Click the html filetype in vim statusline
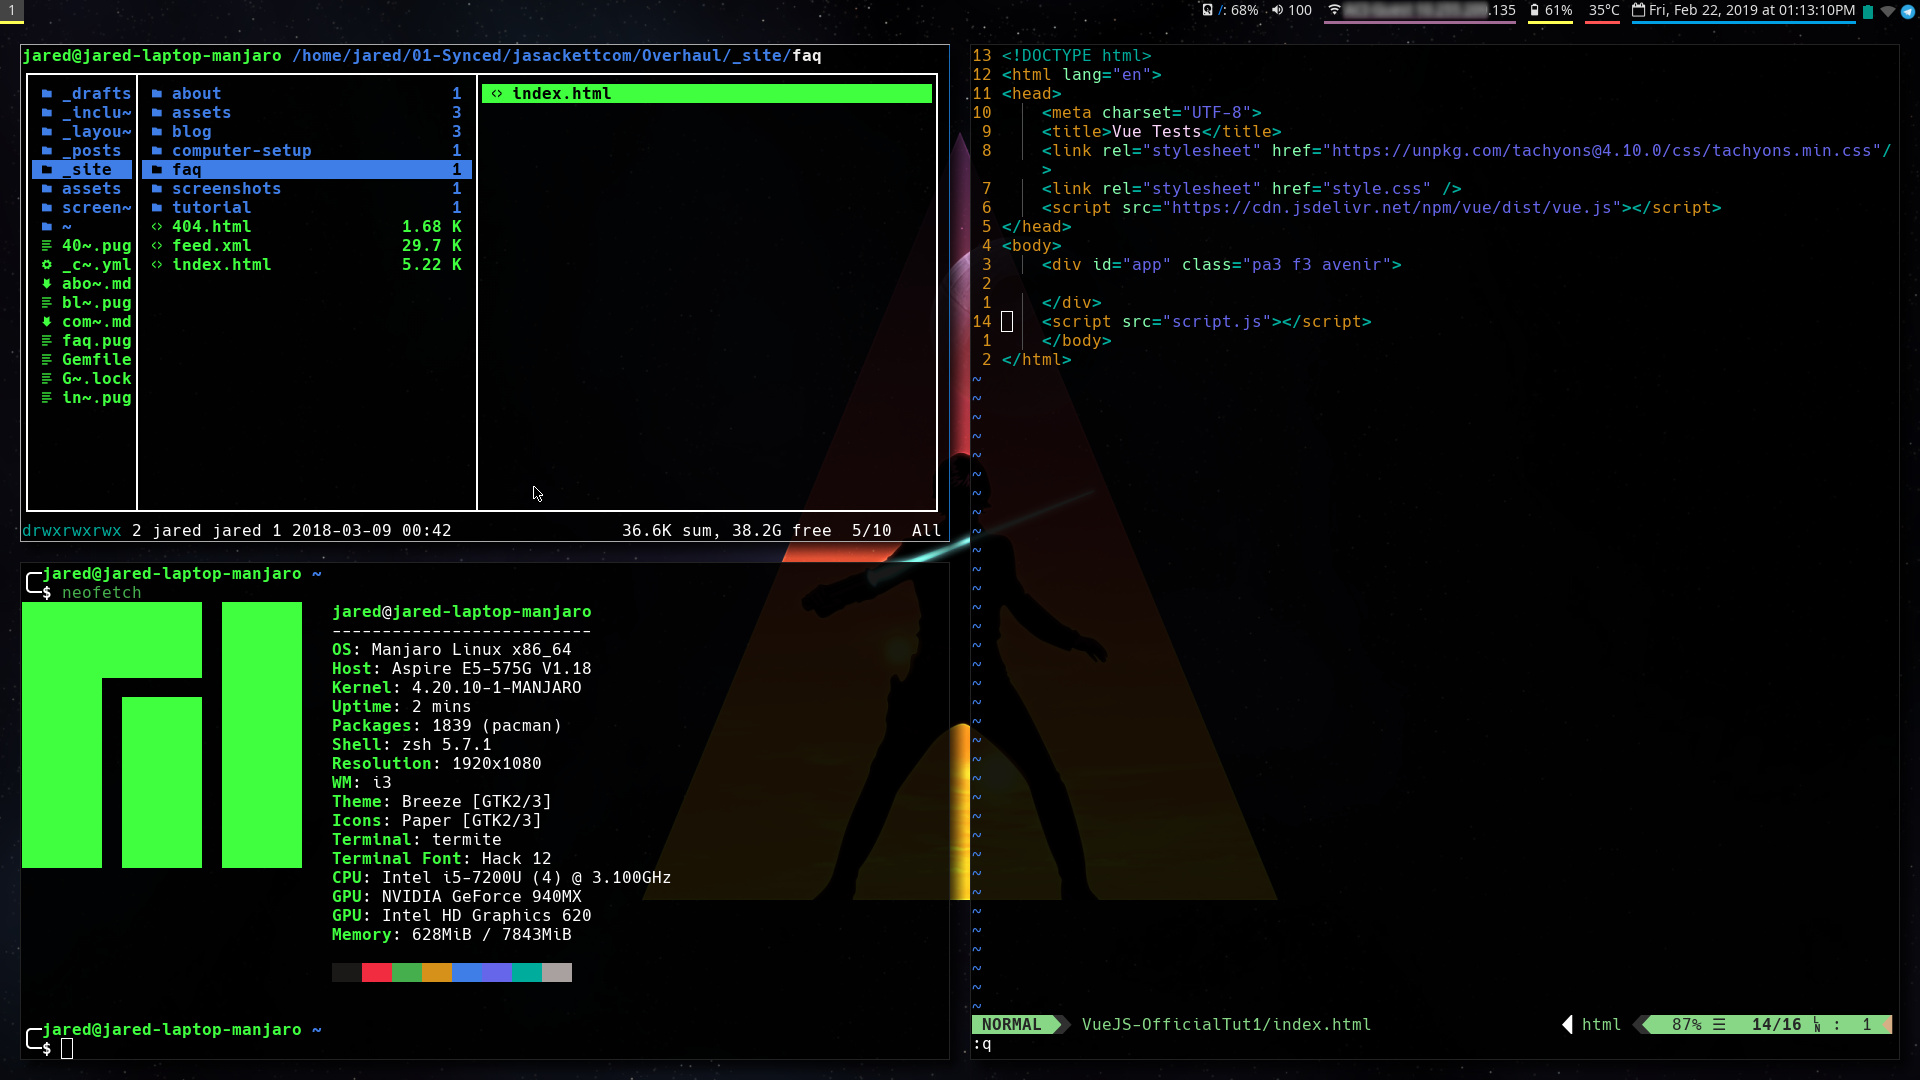 tap(1601, 1025)
